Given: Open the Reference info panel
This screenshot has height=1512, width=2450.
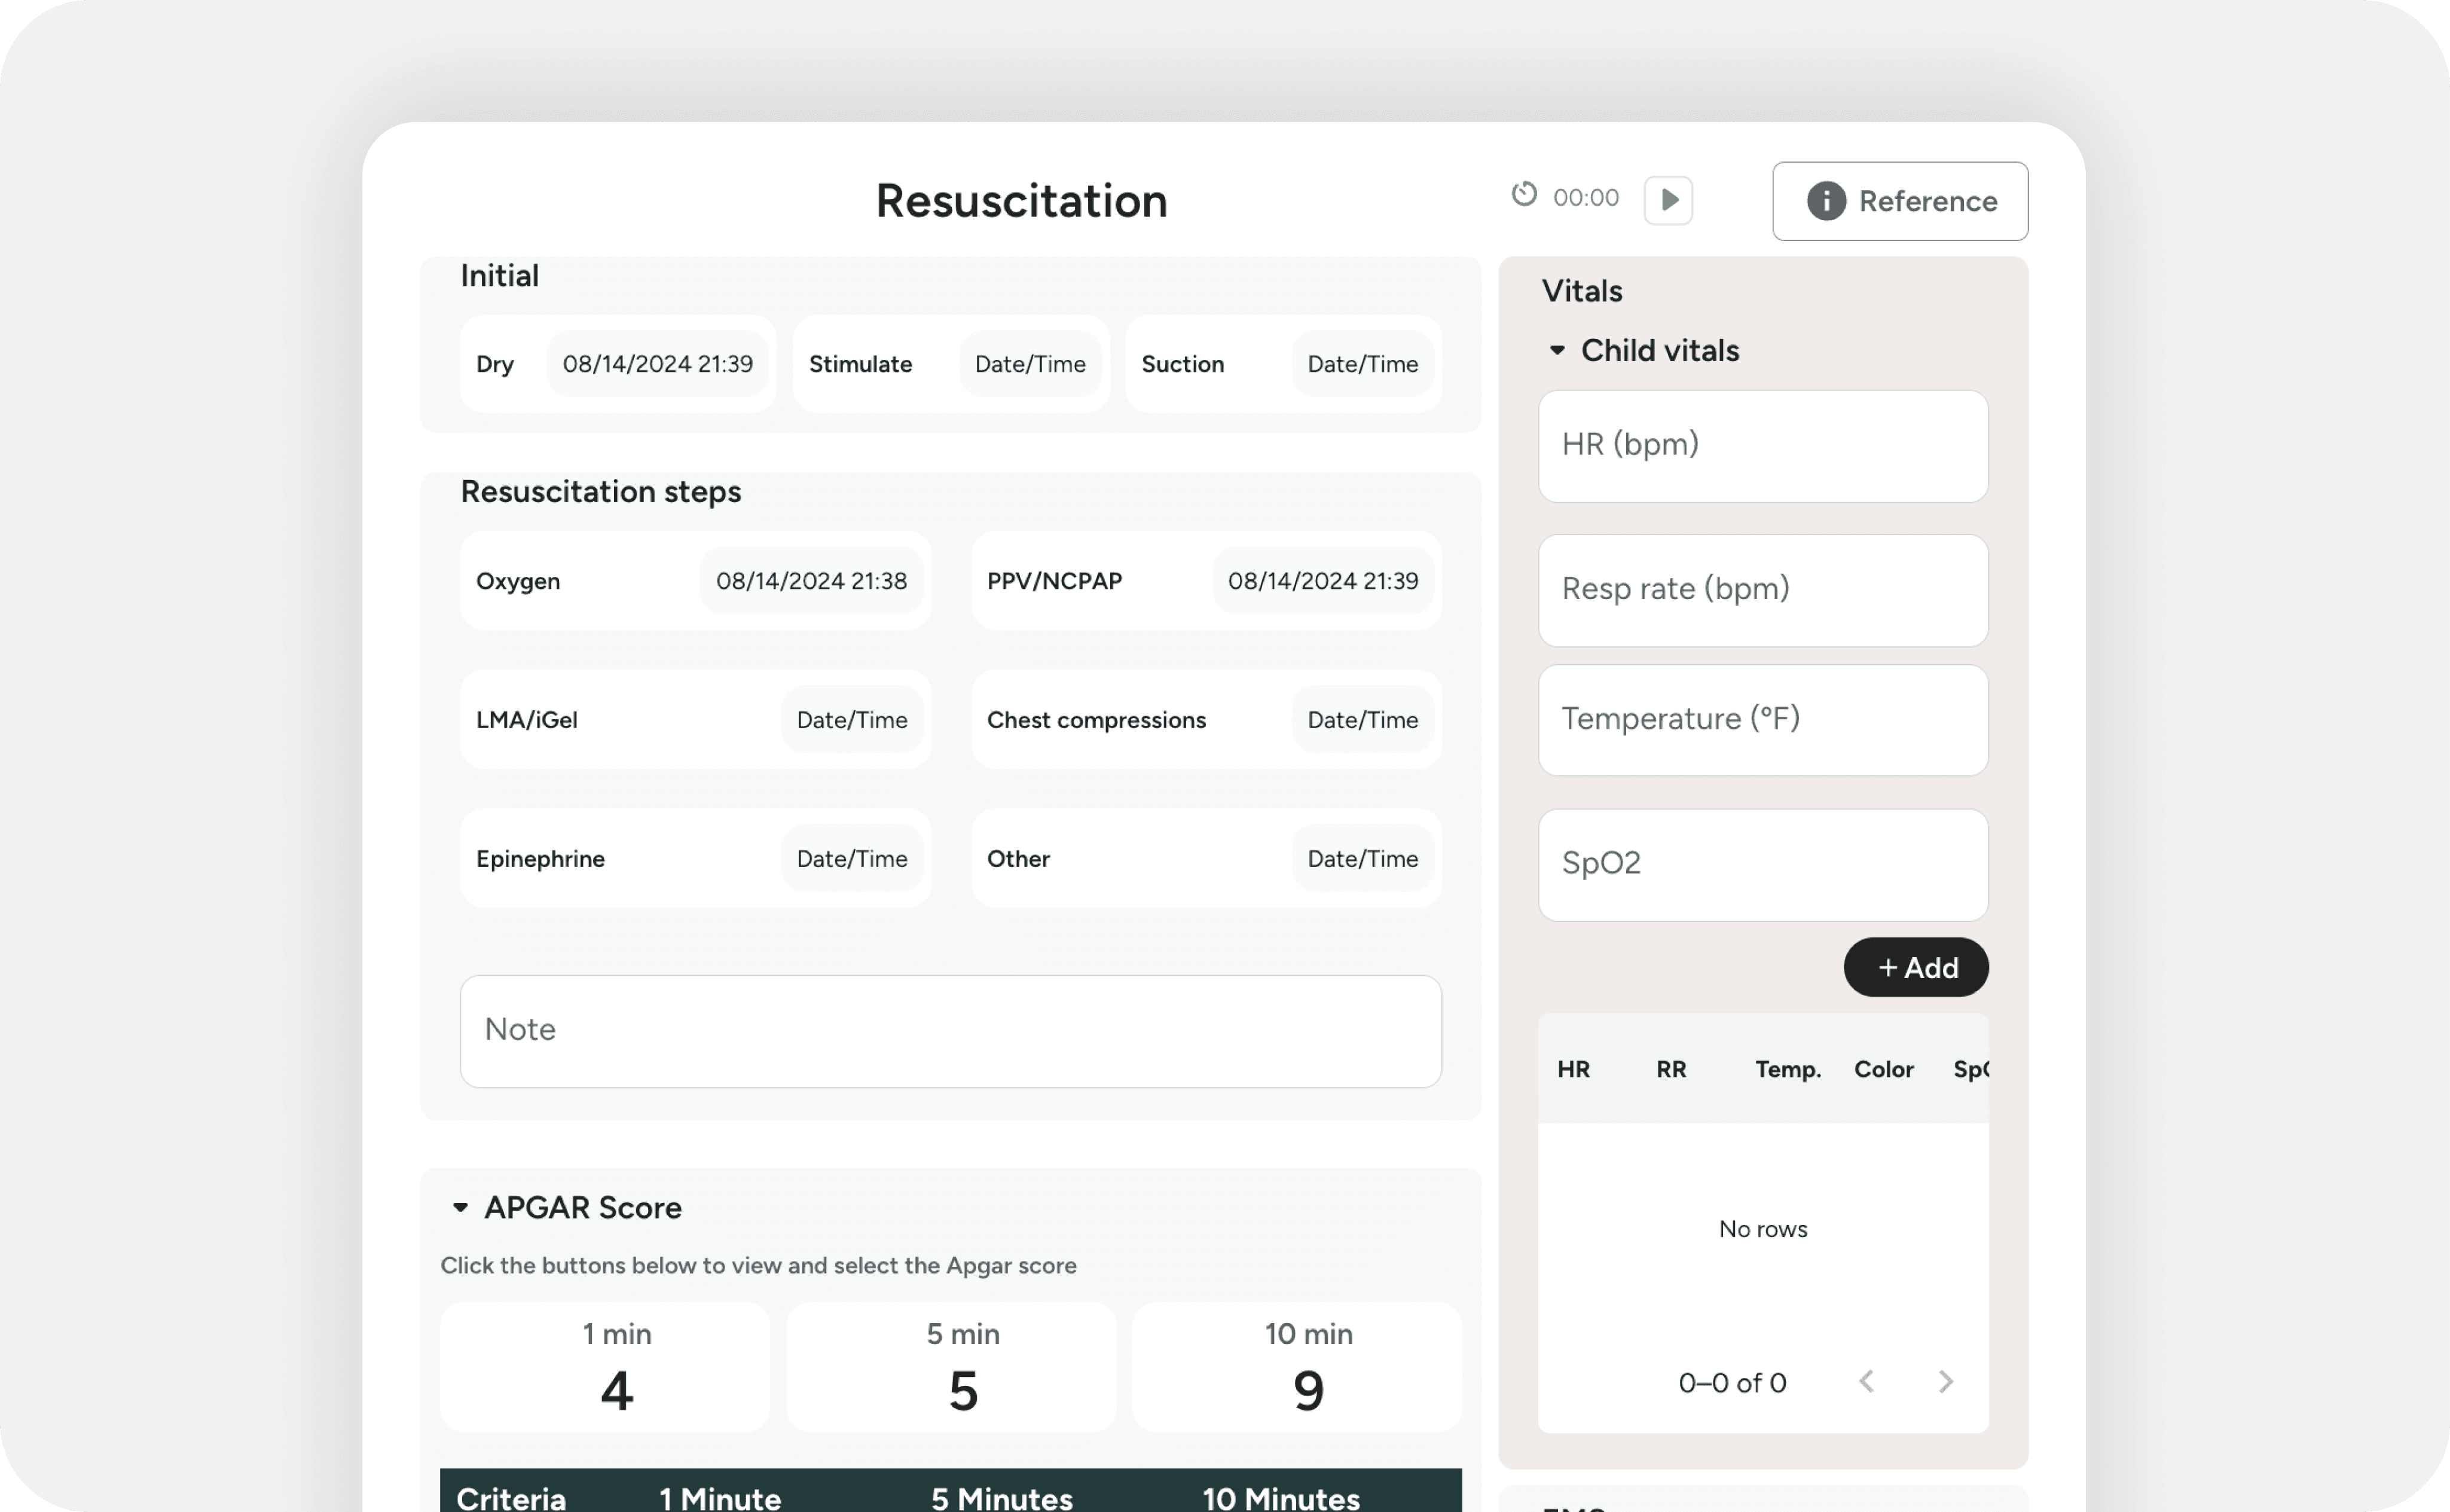Looking at the screenshot, I should (x=1899, y=201).
